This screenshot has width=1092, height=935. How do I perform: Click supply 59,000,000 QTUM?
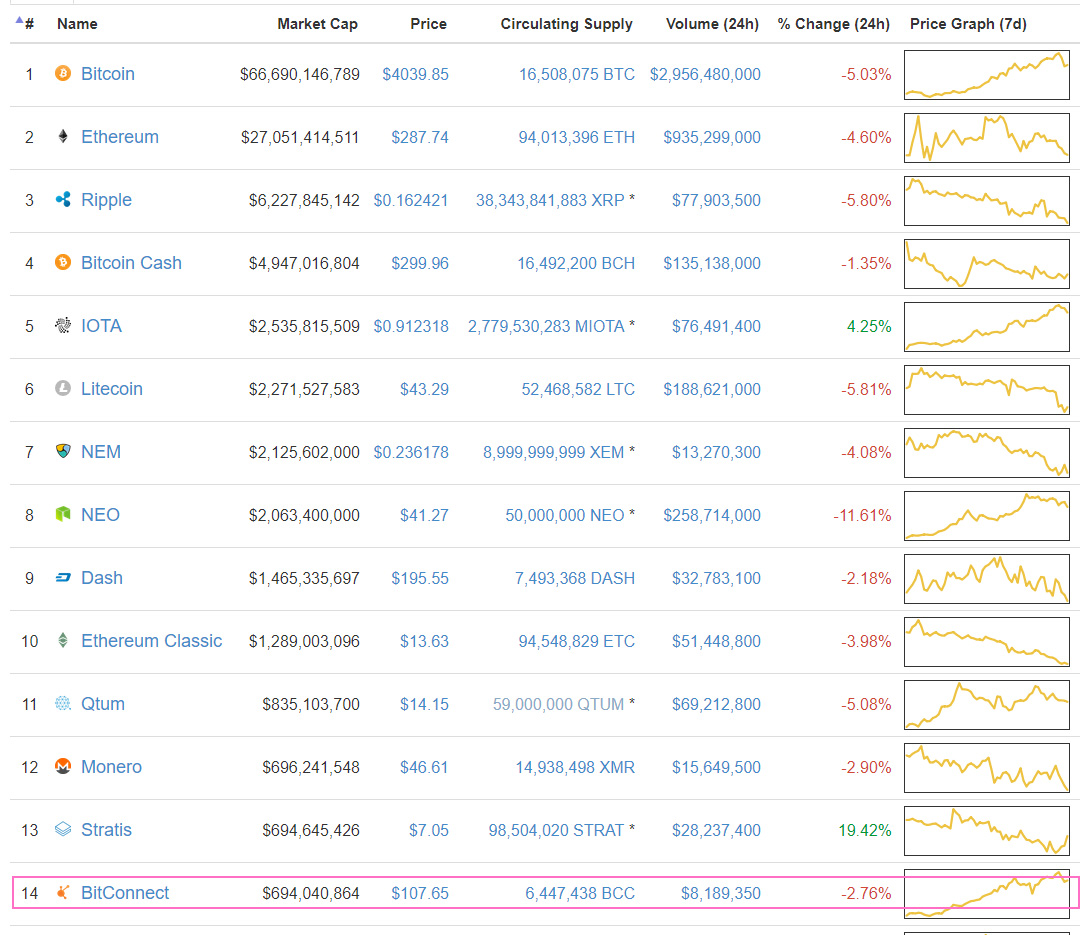click(559, 705)
